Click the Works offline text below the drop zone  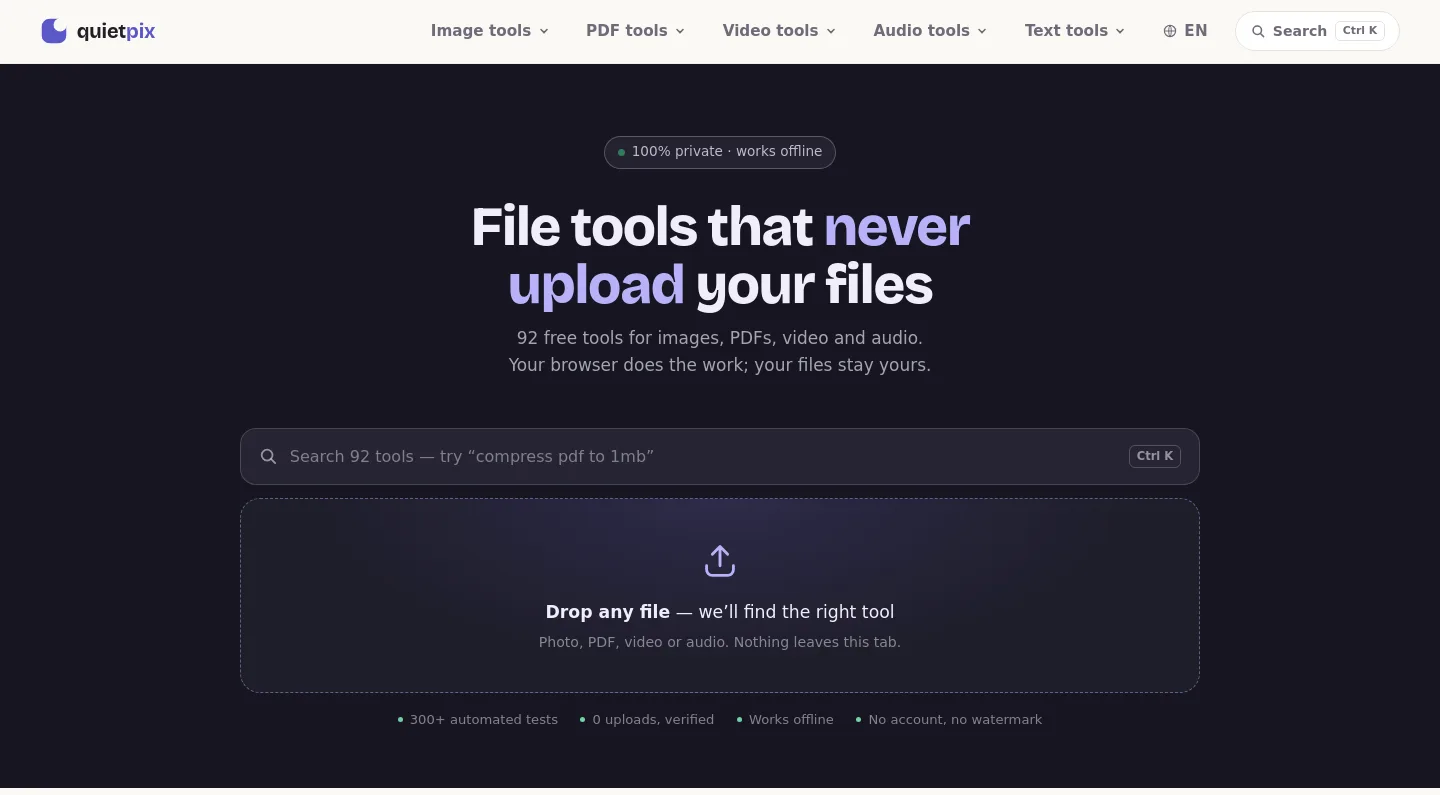[x=791, y=720]
